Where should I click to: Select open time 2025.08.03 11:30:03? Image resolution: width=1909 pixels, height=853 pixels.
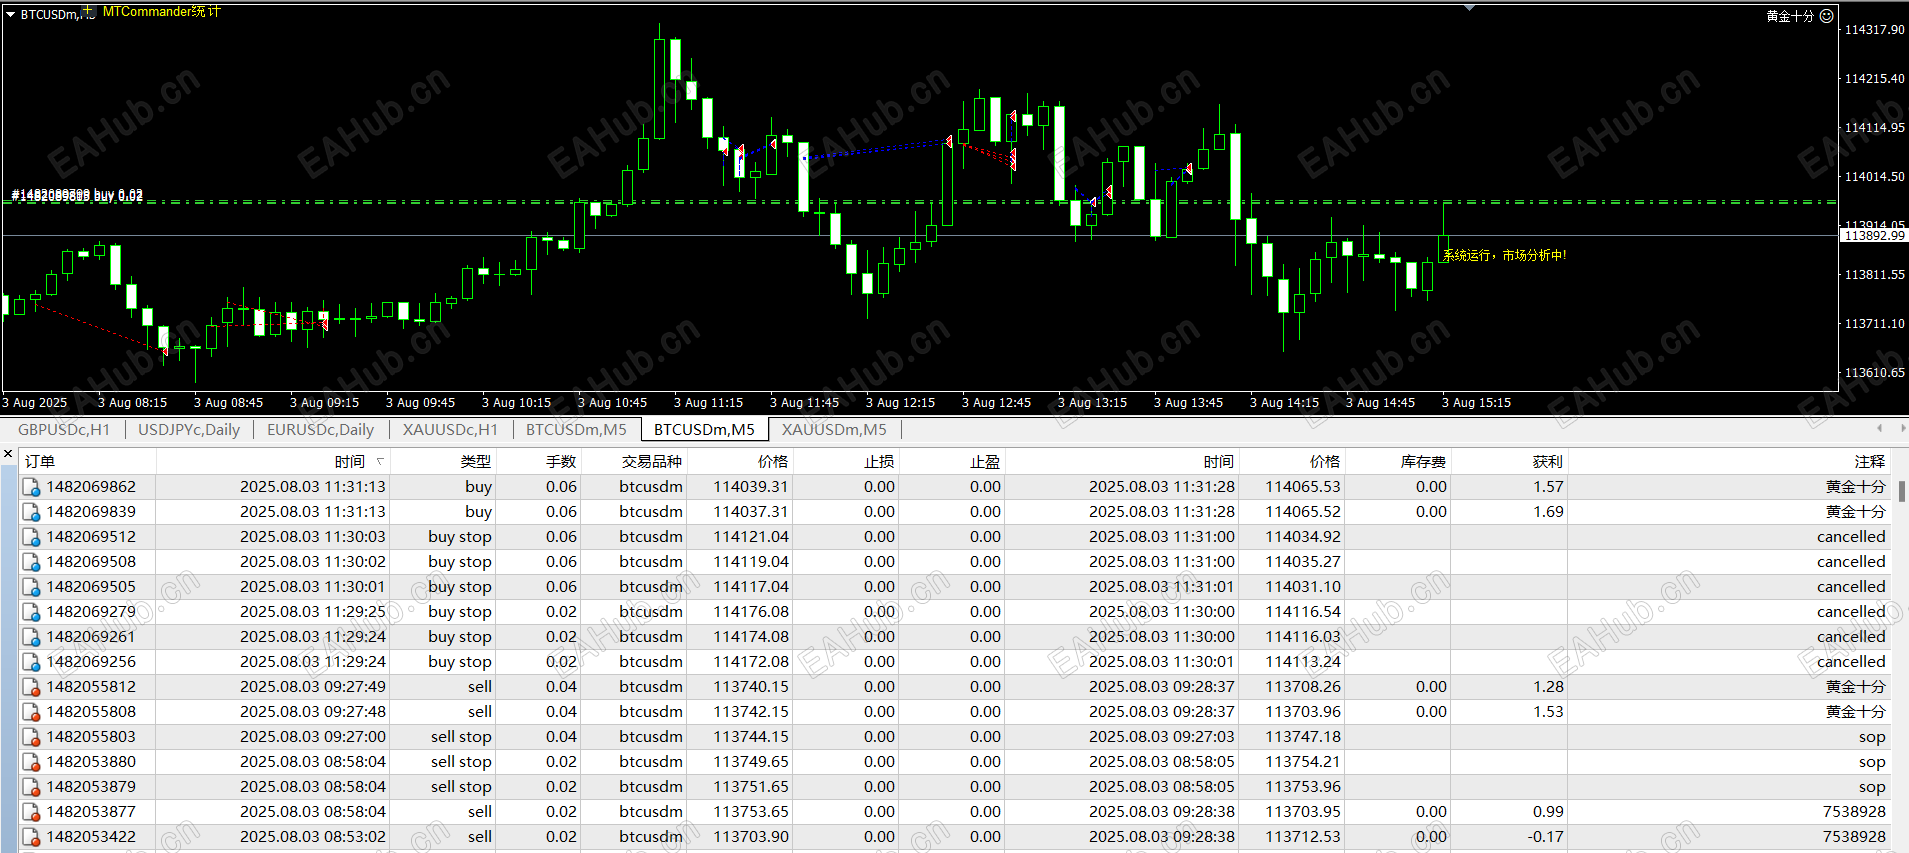tap(313, 537)
